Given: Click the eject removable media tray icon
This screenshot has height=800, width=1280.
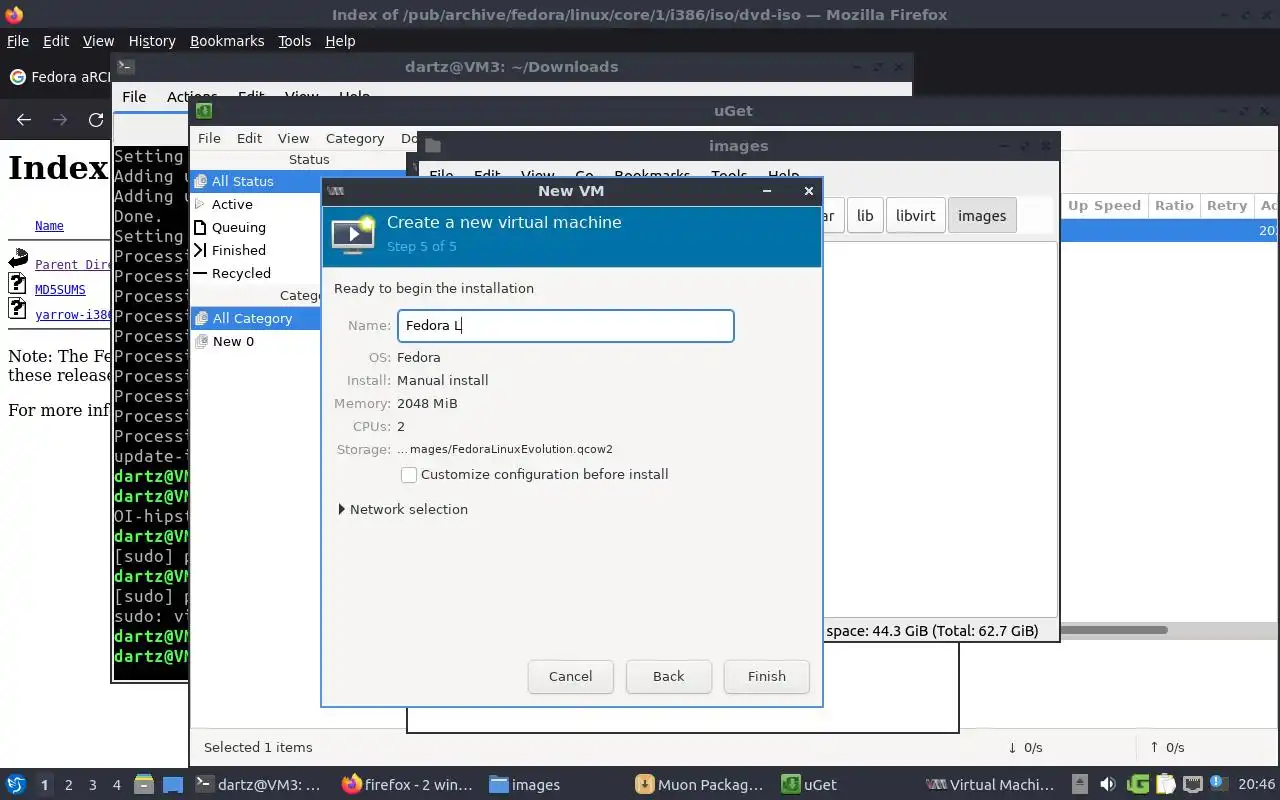Looking at the screenshot, I should coord(1080,785).
